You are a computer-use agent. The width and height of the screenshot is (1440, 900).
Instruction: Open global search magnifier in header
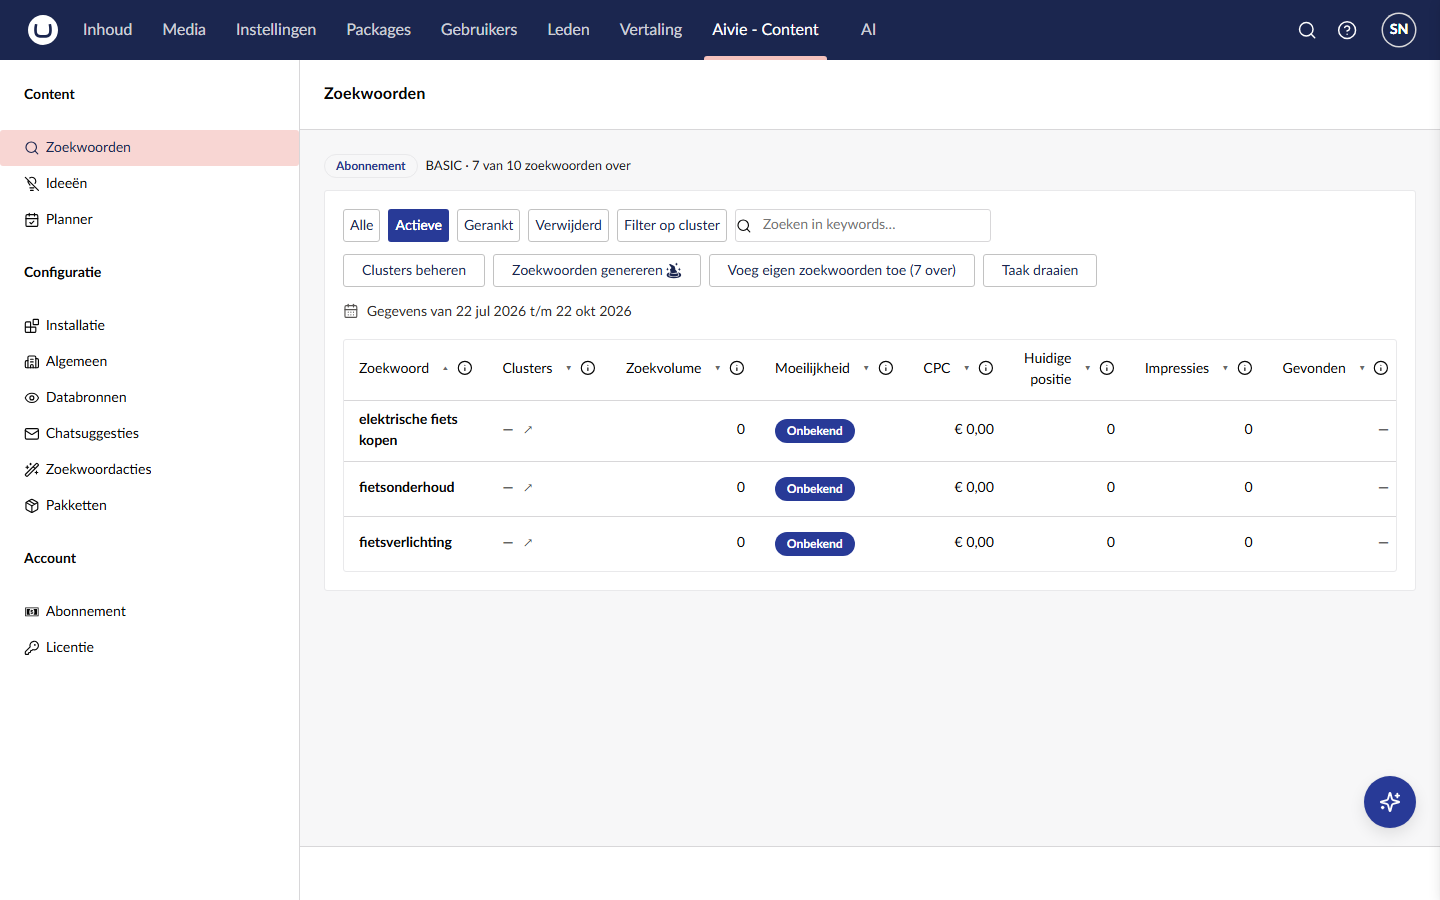(x=1307, y=30)
